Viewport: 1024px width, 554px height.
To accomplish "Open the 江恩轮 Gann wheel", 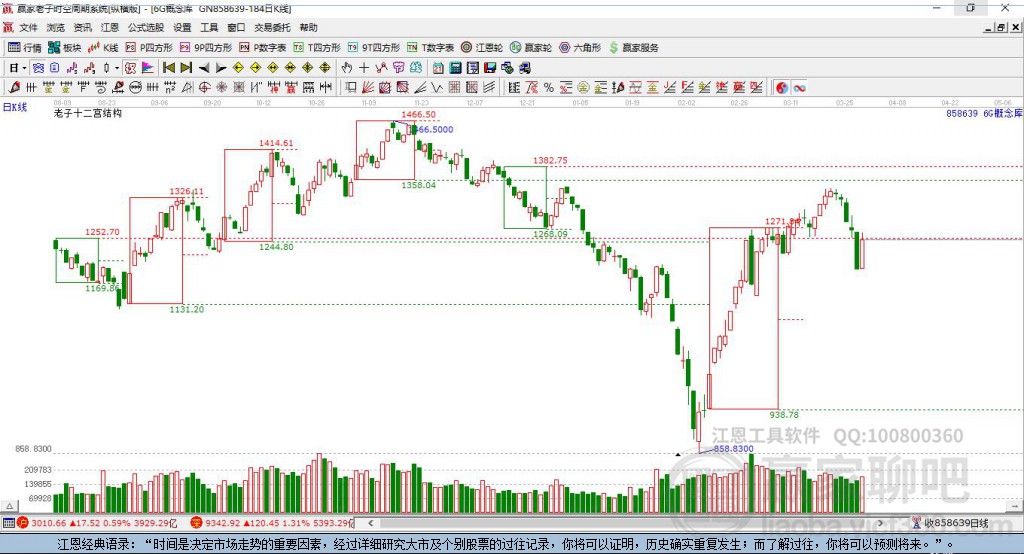I will (482, 48).
